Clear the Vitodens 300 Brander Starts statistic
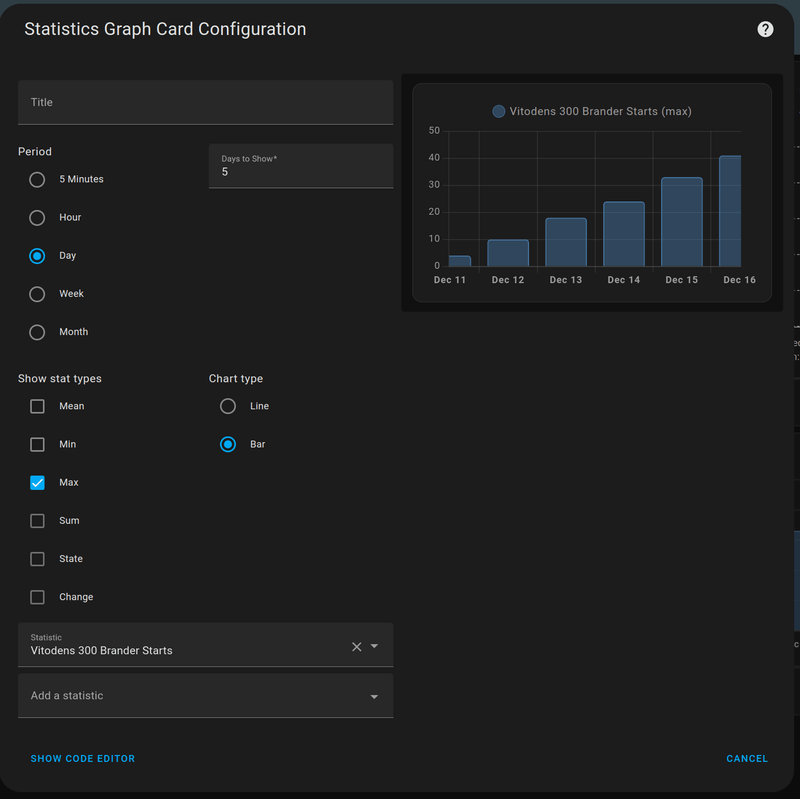This screenshot has height=799, width=800. [x=356, y=647]
